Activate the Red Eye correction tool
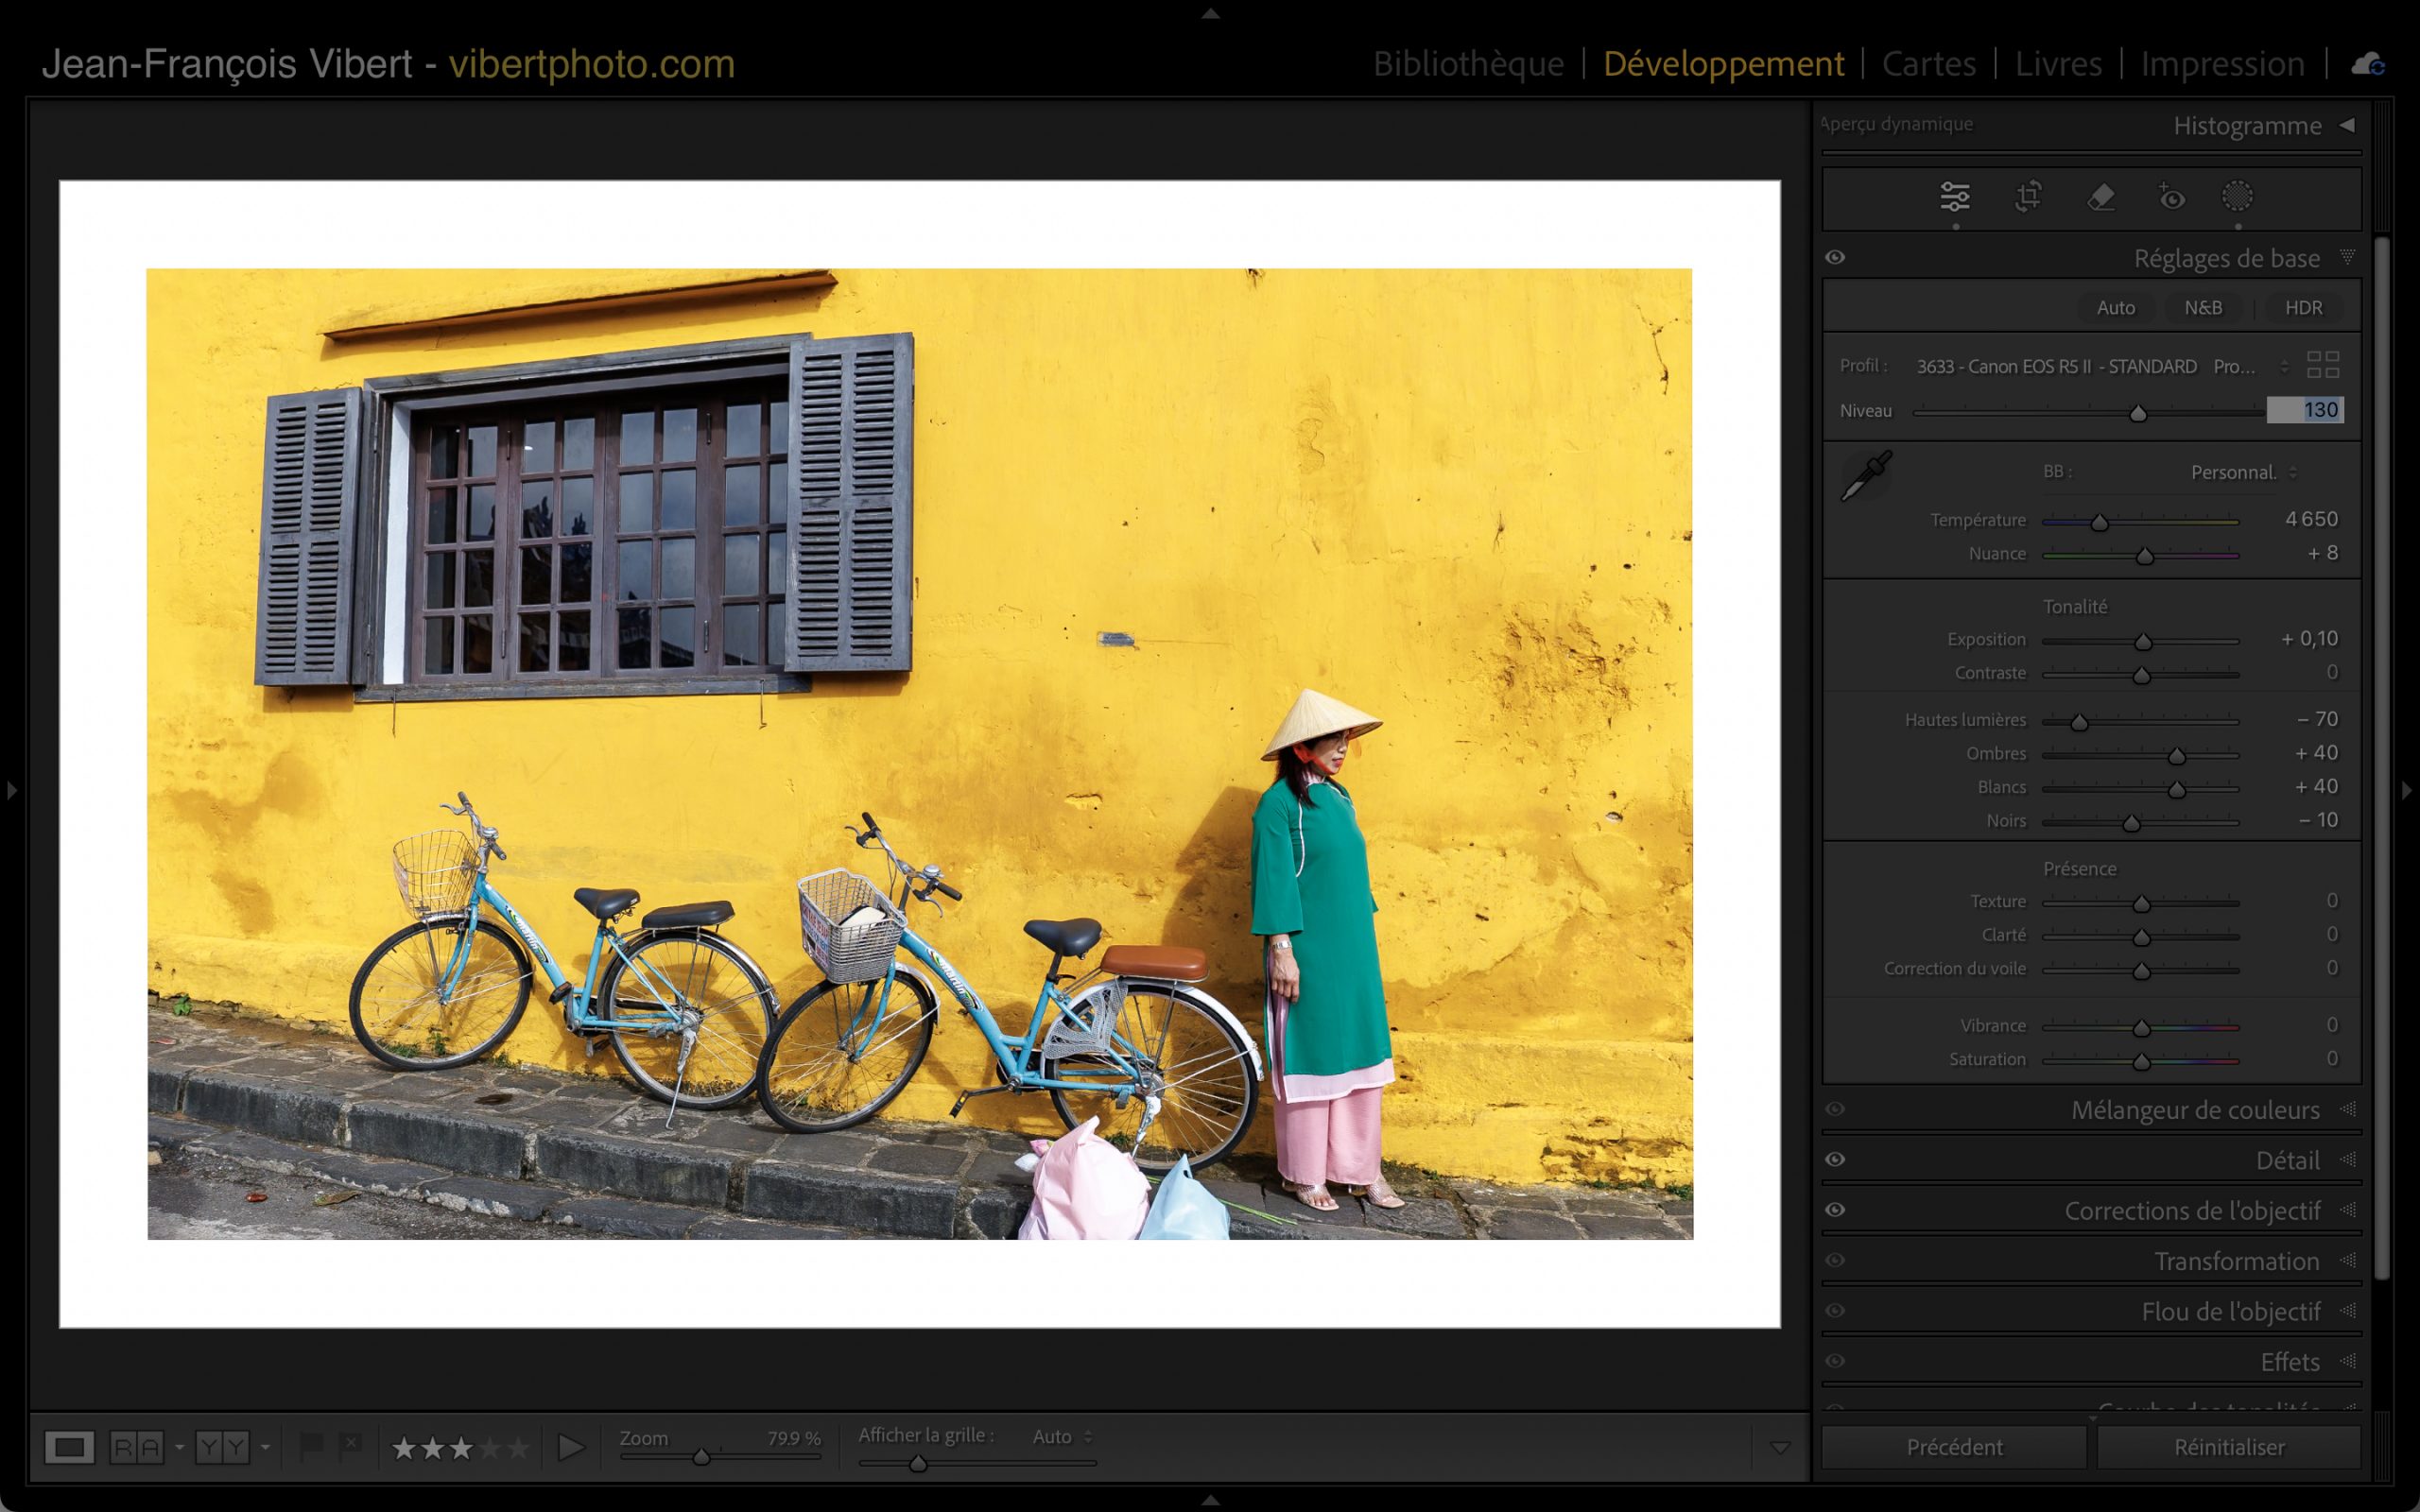2420x1512 pixels. (x=2171, y=197)
